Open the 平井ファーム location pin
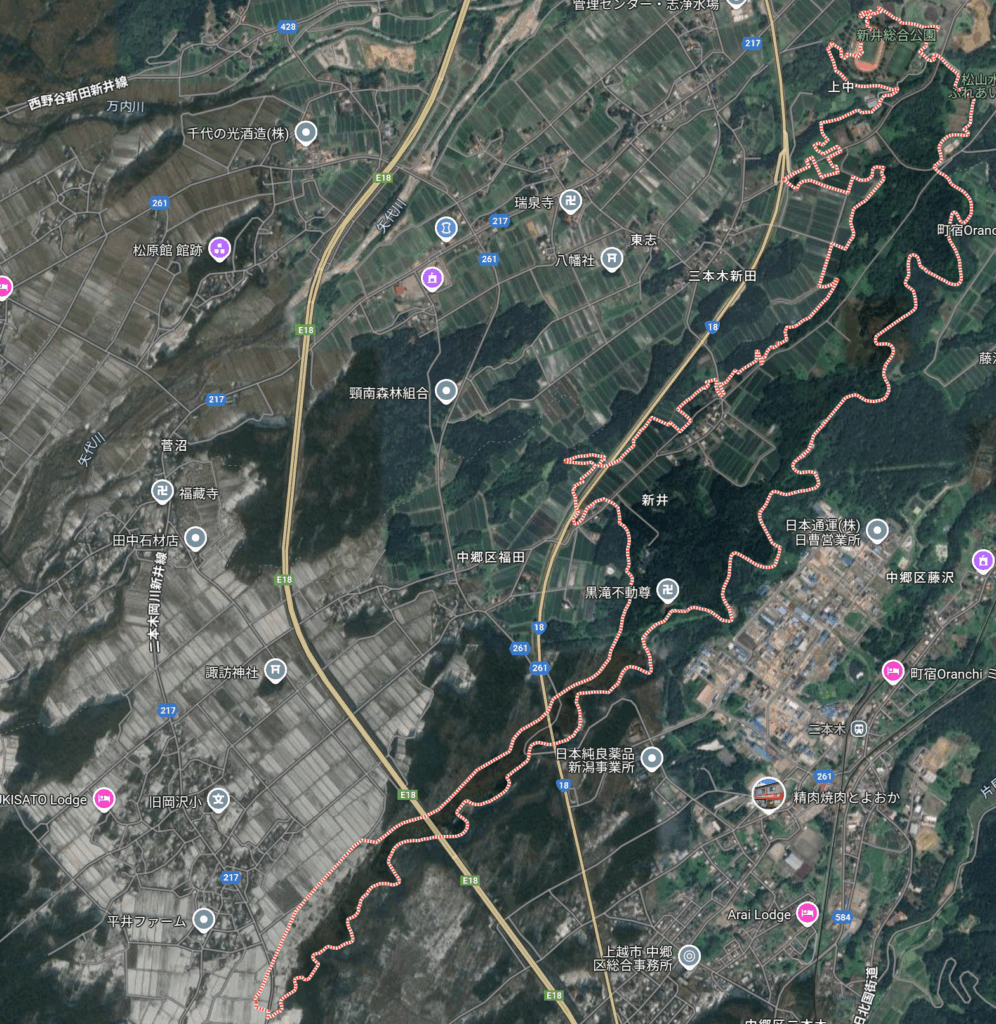 (204, 920)
